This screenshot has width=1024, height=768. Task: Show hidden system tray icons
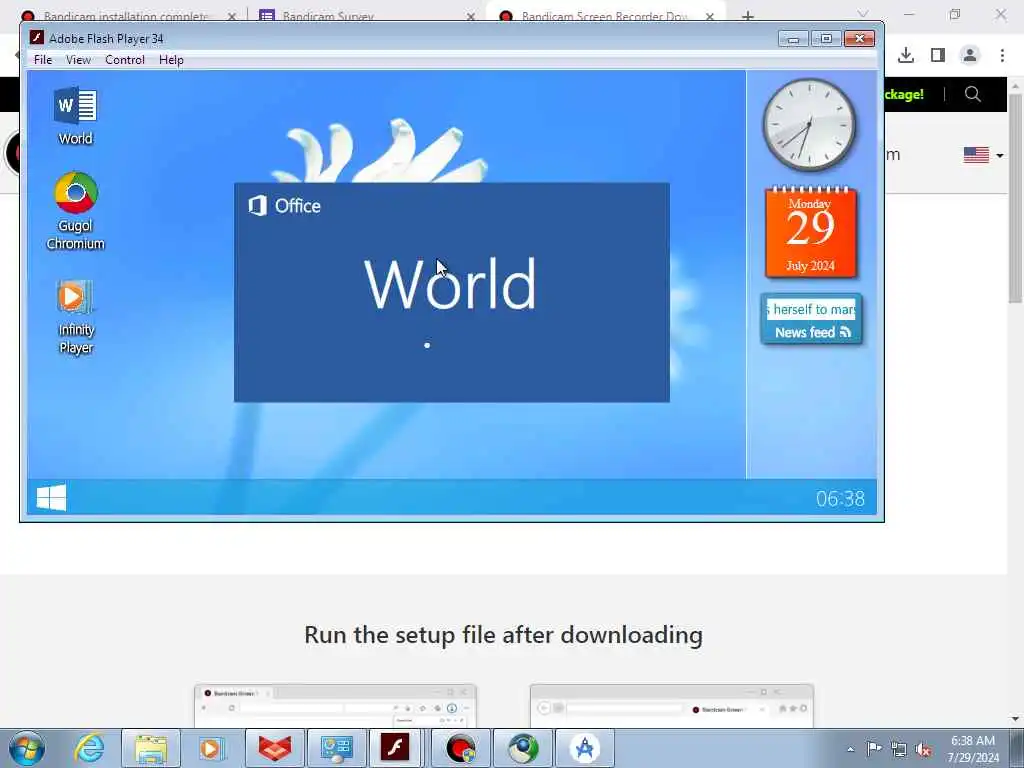850,749
